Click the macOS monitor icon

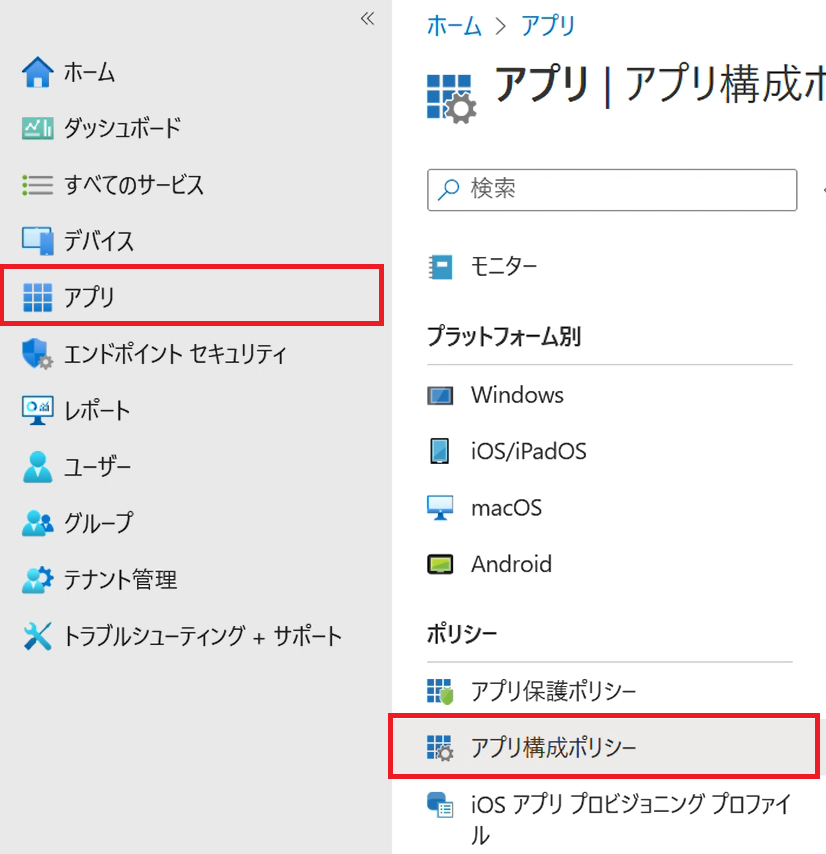[x=440, y=508]
